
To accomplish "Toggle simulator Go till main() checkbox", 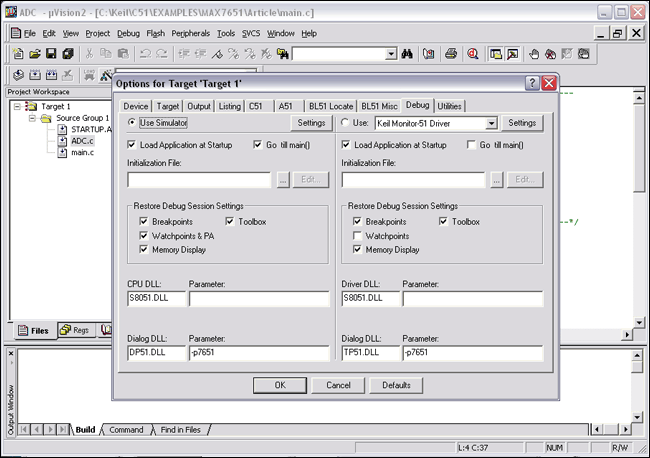I will pos(257,145).
